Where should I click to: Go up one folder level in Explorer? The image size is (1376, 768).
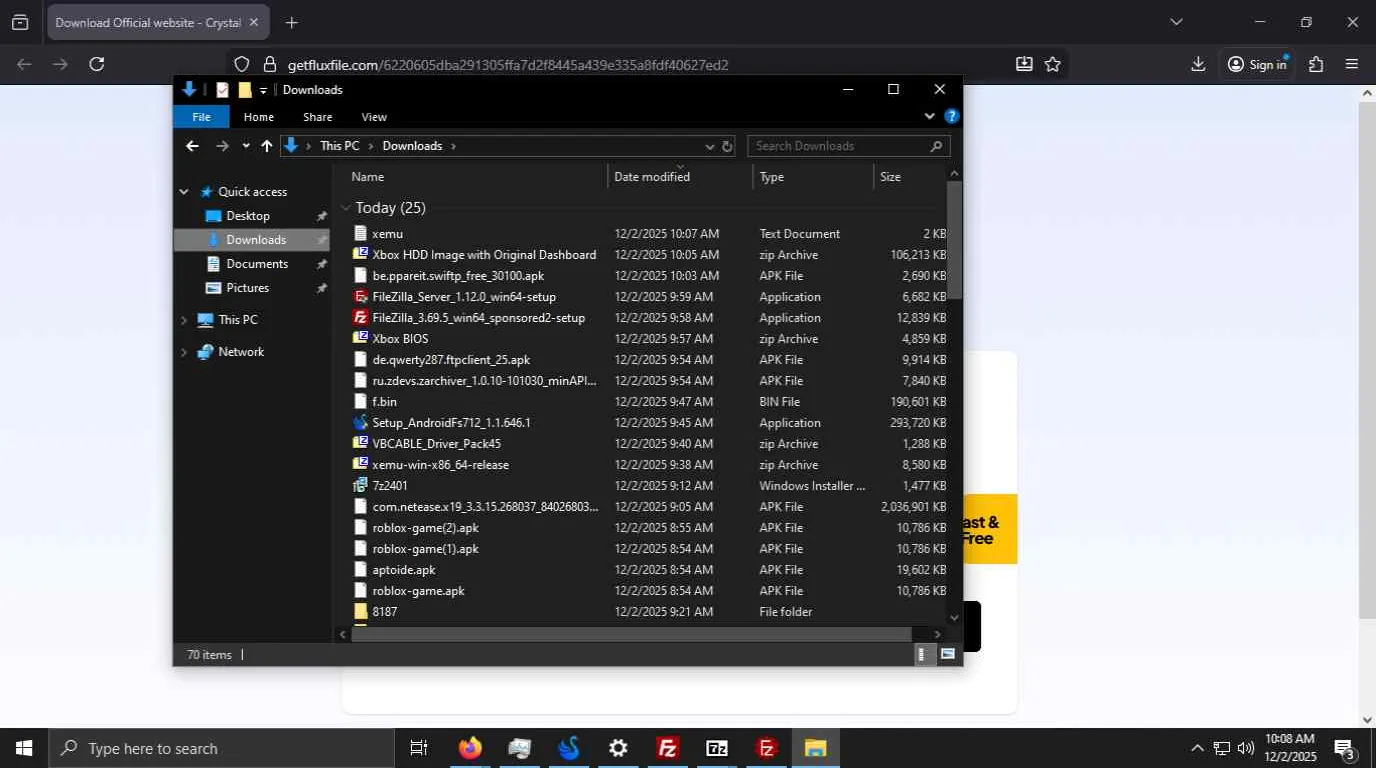tap(267, 146)
